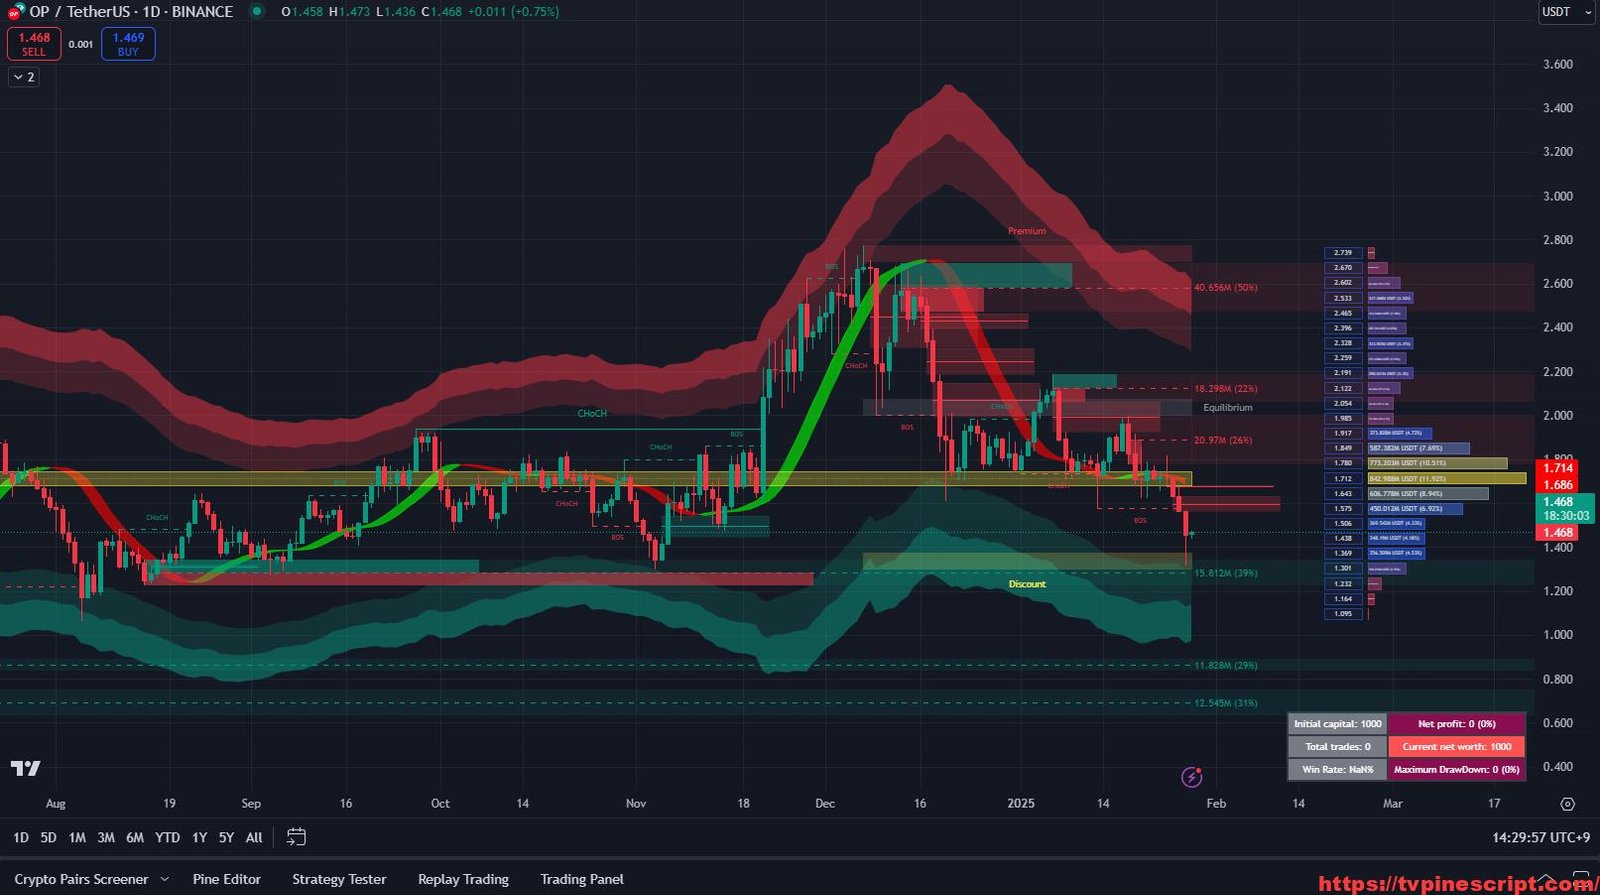Click the purple lightning bolt events icon
This screenshot has height=895, width=1600.
point(1191,777)
